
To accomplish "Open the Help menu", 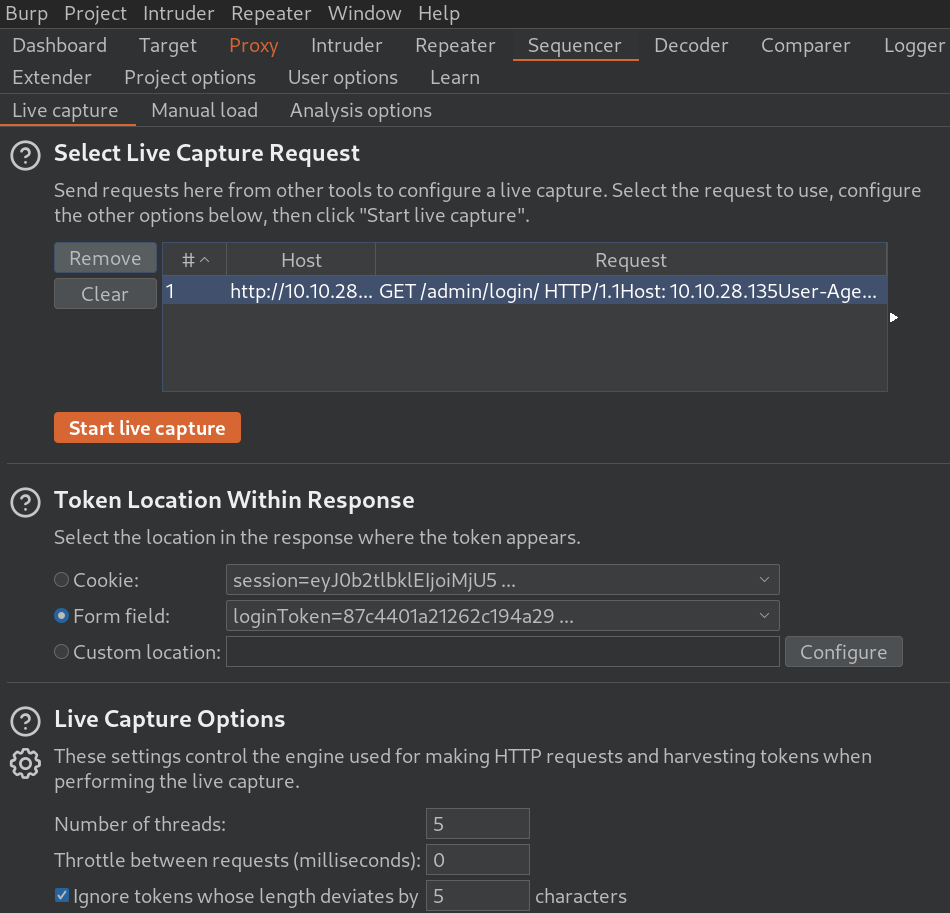I will pyautogui.click(x=439, y=13).
